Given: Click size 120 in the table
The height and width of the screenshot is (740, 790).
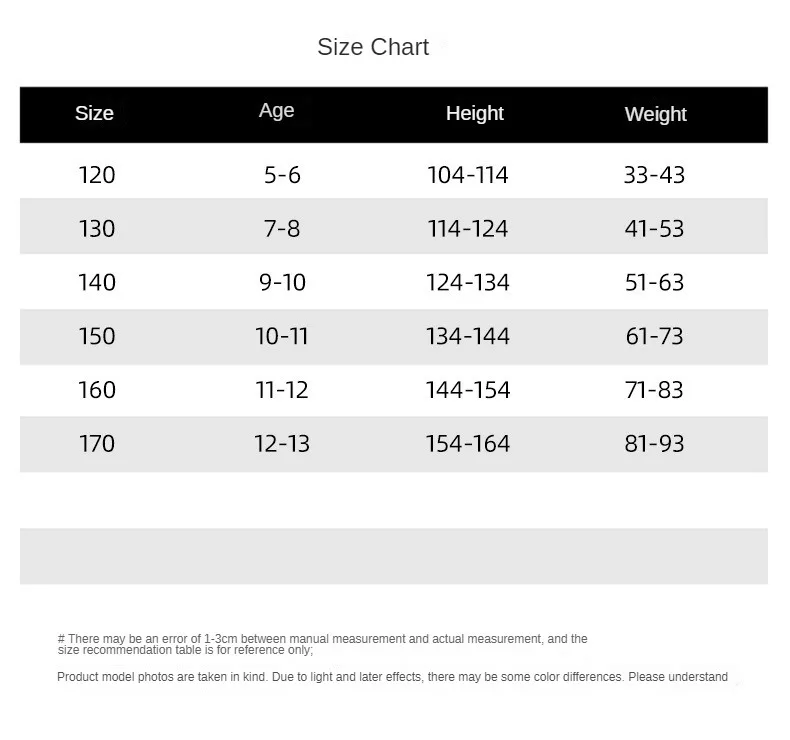Looking at the screenshot, I should point(97,175).
